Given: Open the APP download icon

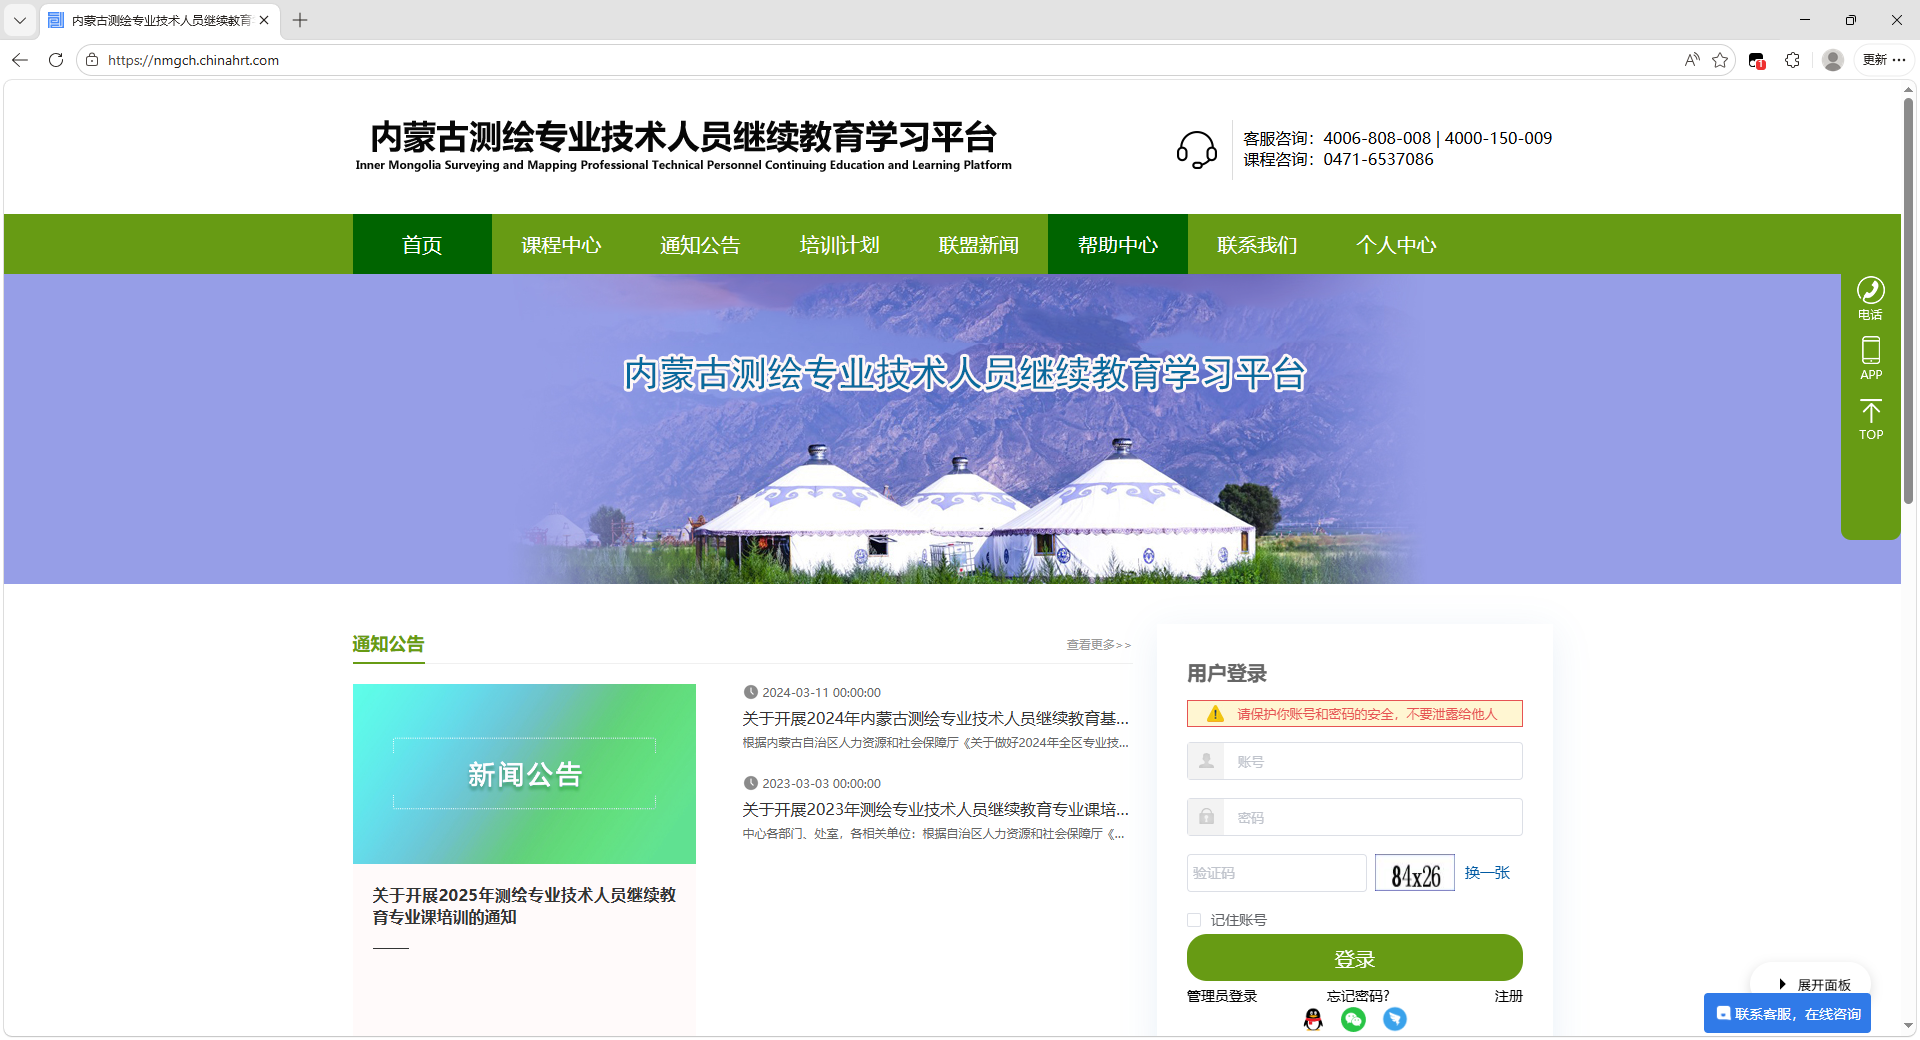Looking at the screenshot, I should (x=1870, y=351).
